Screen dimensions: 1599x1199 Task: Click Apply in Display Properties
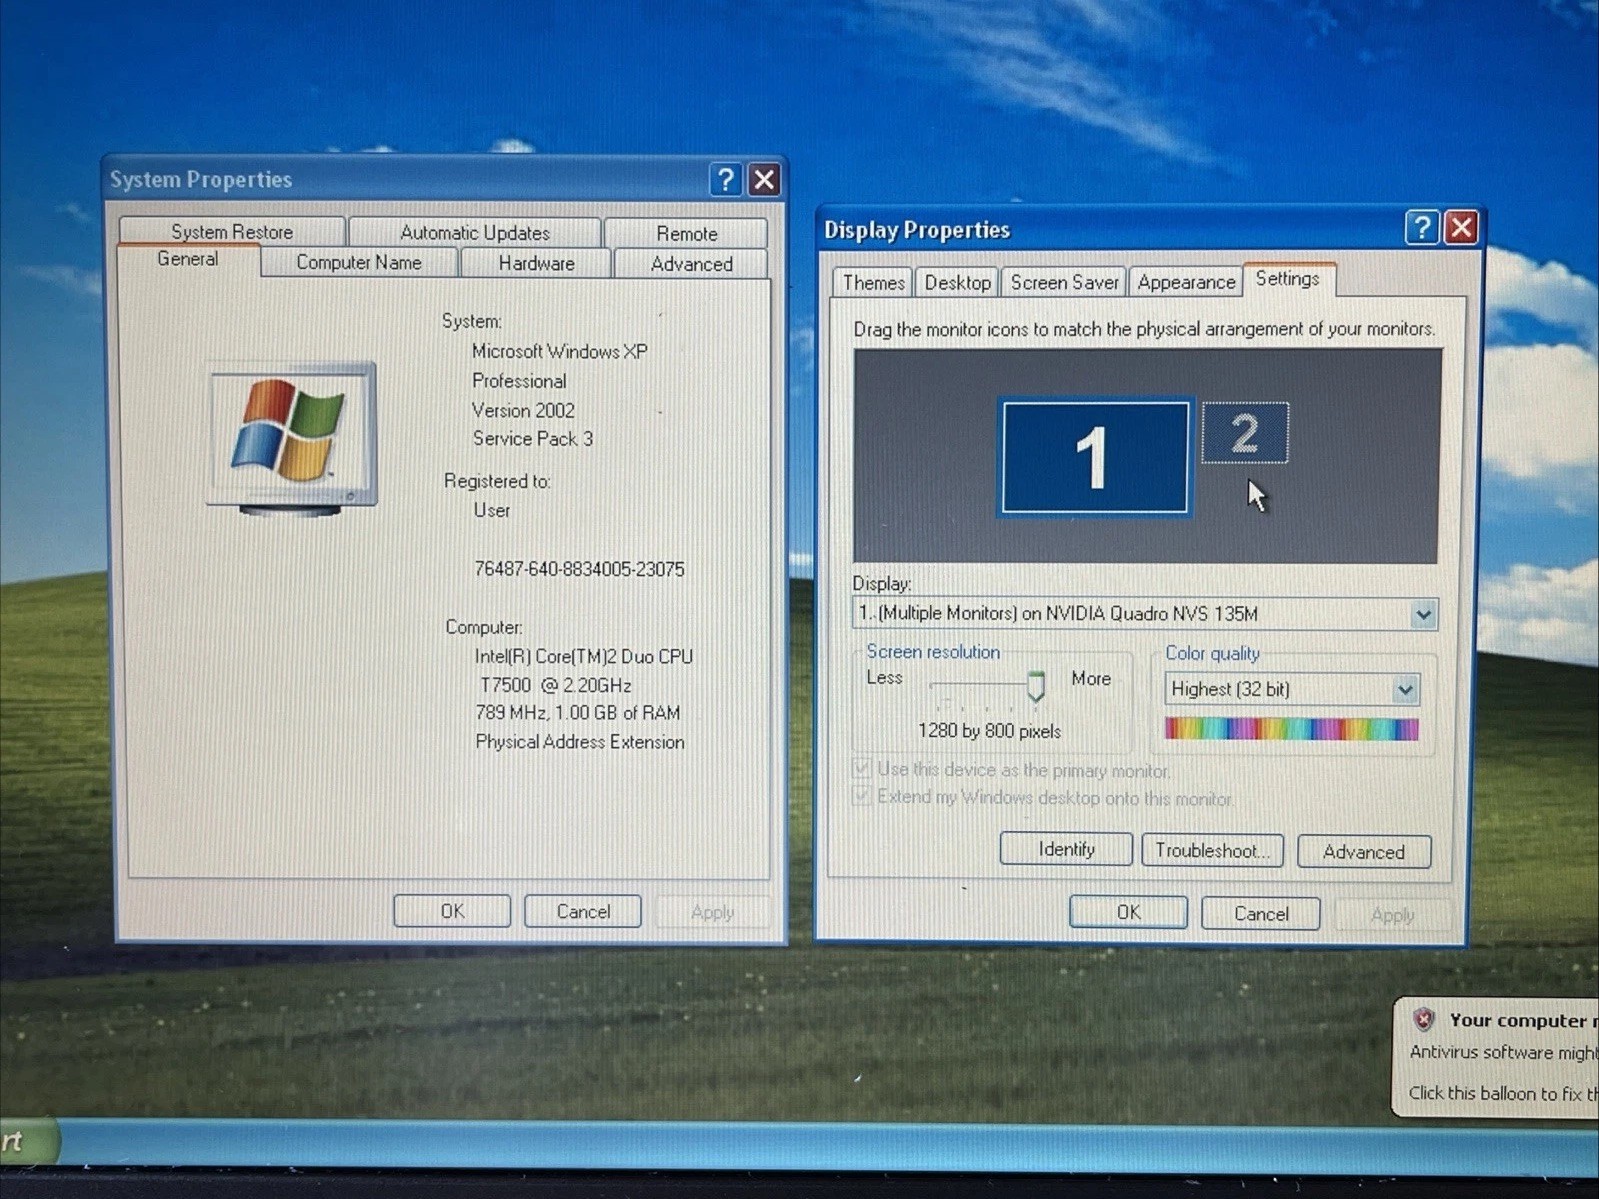click(x=1392, y=915)
